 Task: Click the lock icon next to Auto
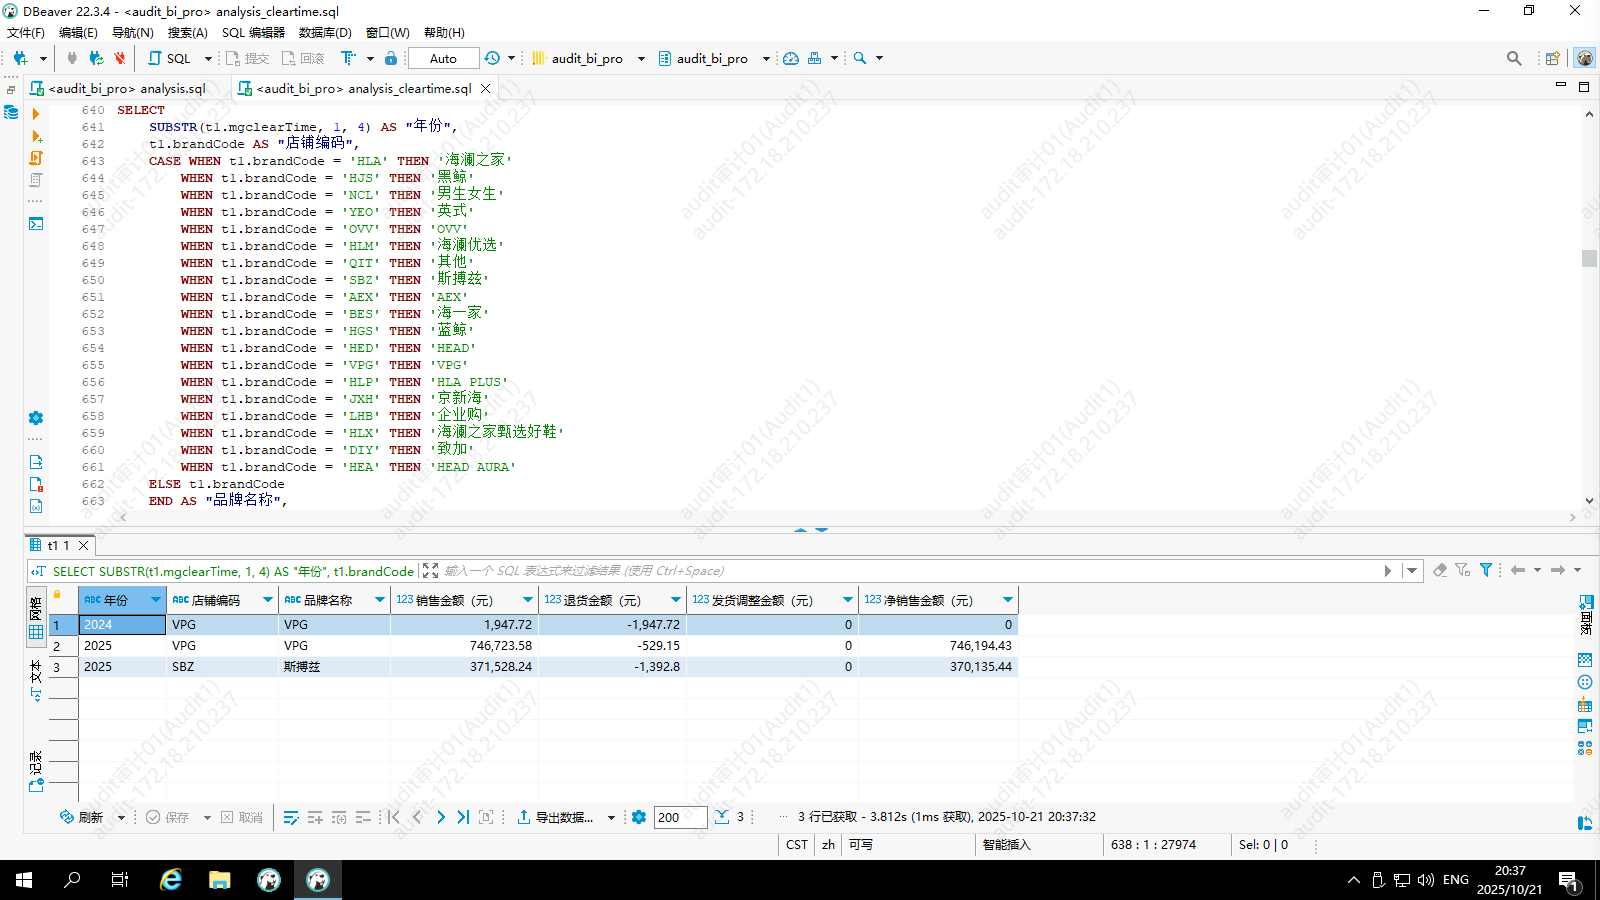click(391, 58)
